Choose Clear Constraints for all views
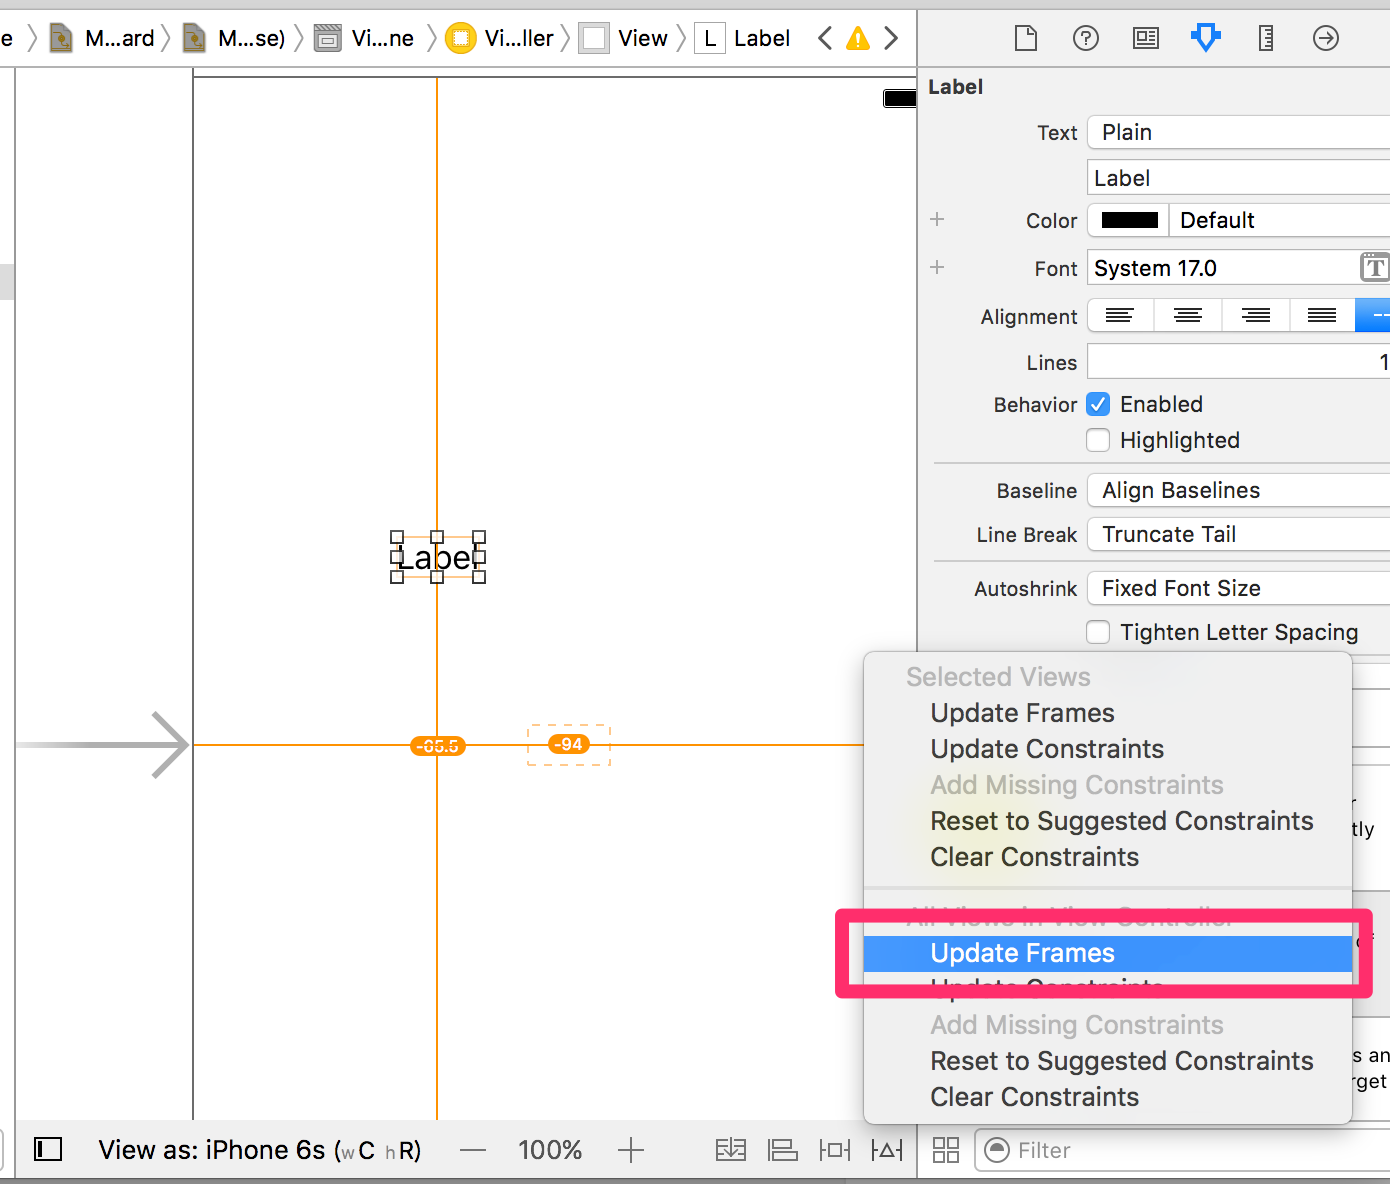The width and height of the screenshot is (1390, 1184). 1034,1097
